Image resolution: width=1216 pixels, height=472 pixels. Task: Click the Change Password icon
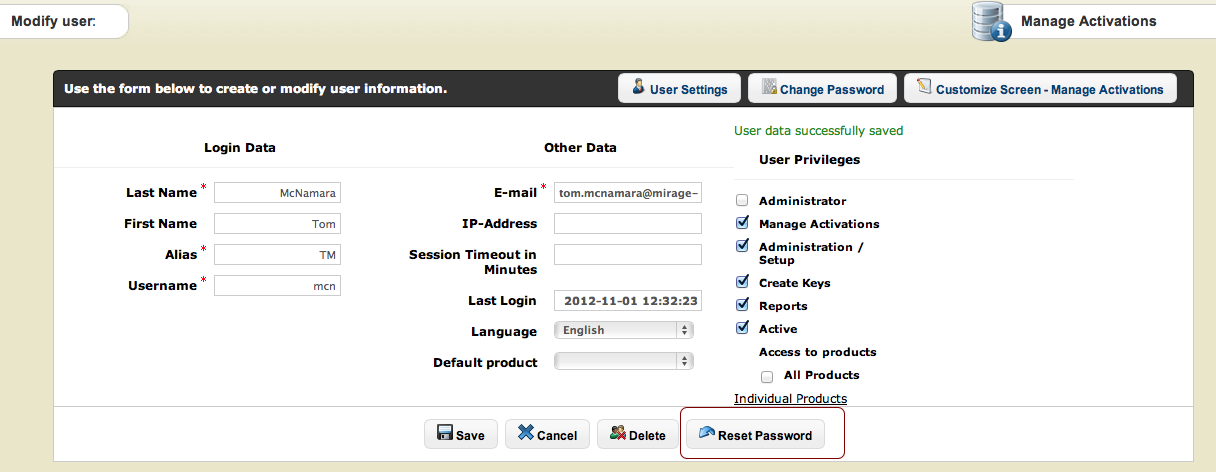[x=769, y=88]
